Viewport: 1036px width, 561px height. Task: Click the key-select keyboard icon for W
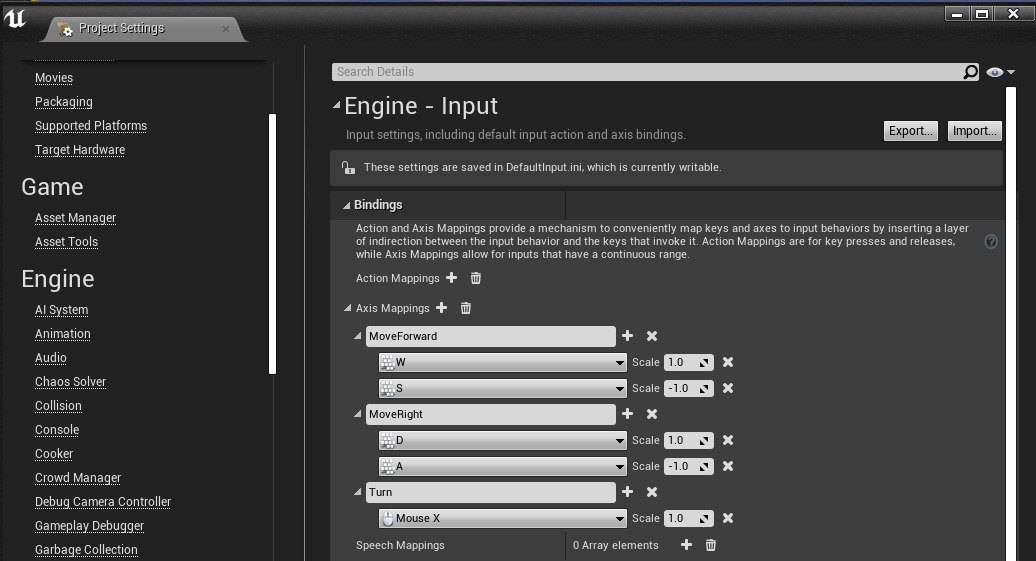click(388, 362)
